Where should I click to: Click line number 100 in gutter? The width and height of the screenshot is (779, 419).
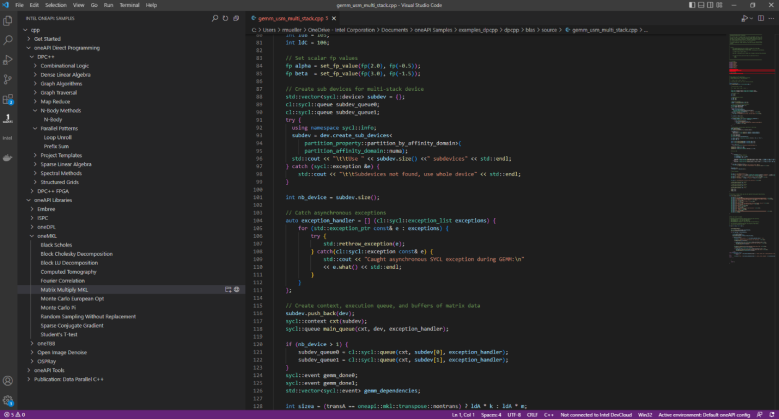pos(258,189)
